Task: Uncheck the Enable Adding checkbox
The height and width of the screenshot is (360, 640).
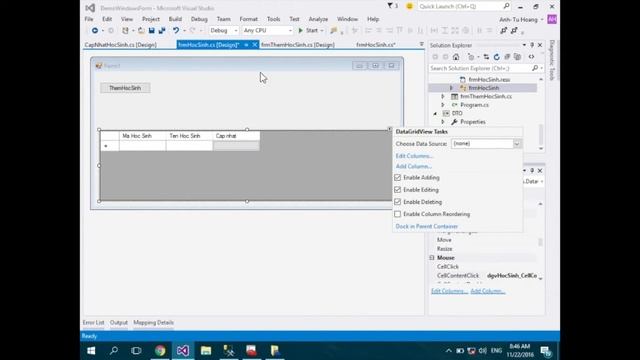Action: click(x=398, y=178)
